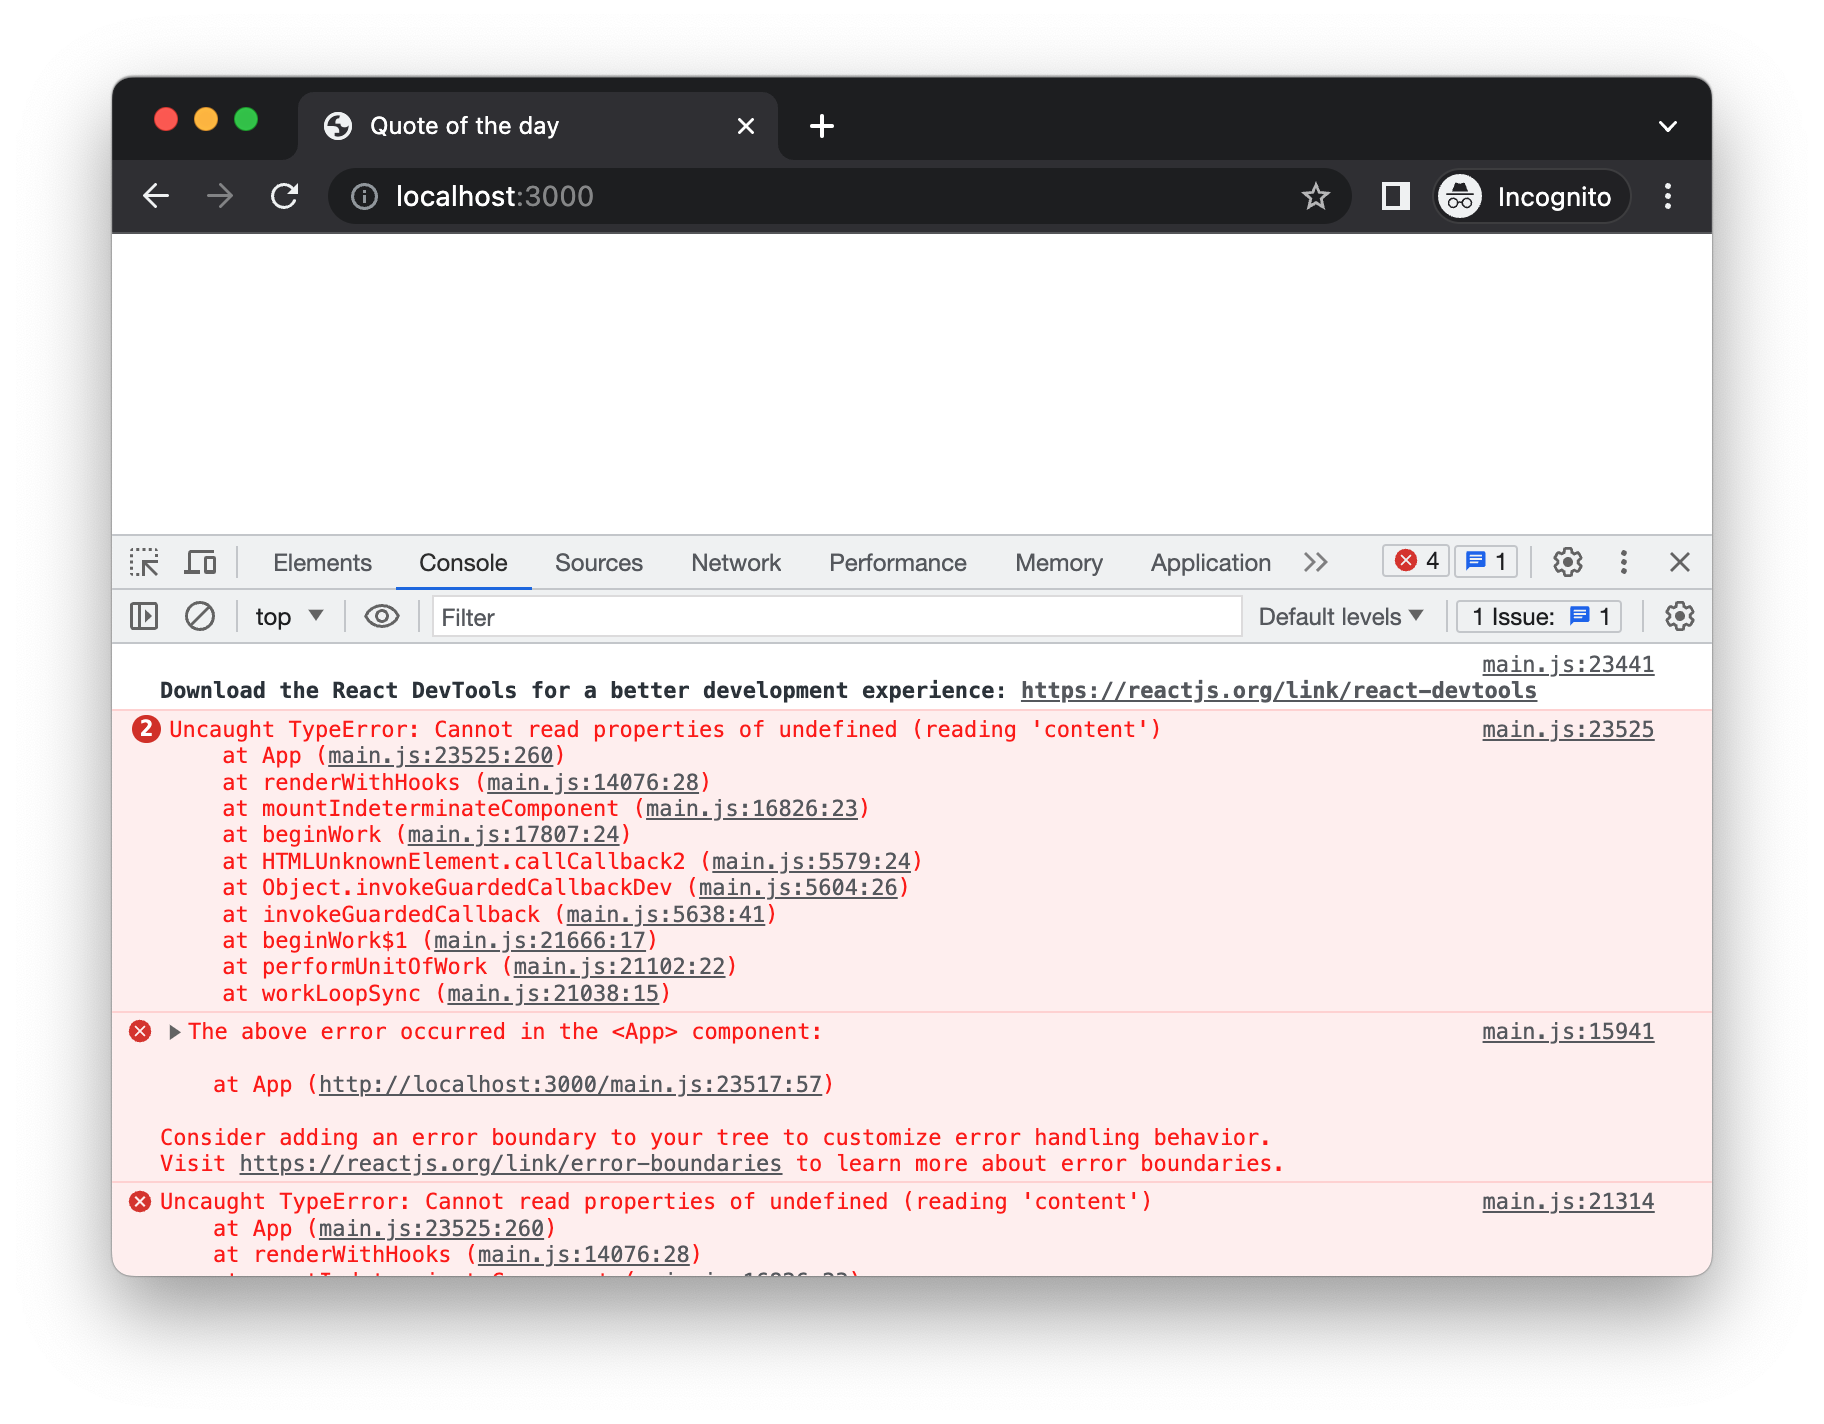The image size is (1824, 1424).
Task: Open the 'top' JavaScript context dropdown
Action: tap(289, 617)
